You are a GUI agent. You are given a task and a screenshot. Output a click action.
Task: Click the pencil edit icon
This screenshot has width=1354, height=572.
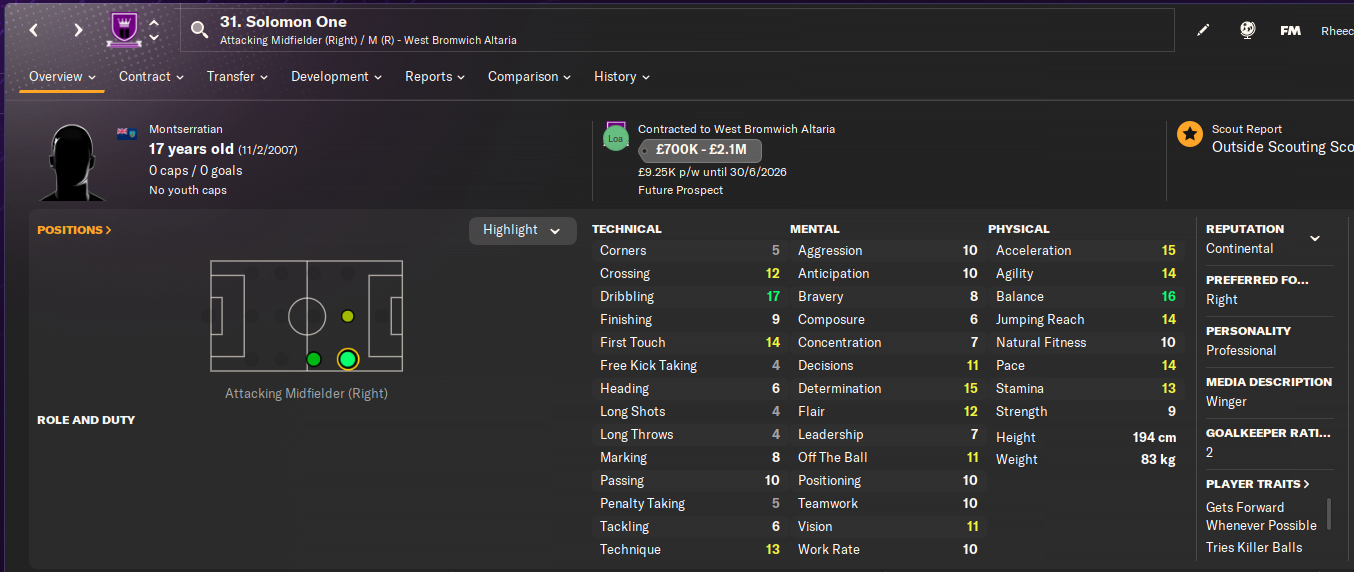point(1203,30)
